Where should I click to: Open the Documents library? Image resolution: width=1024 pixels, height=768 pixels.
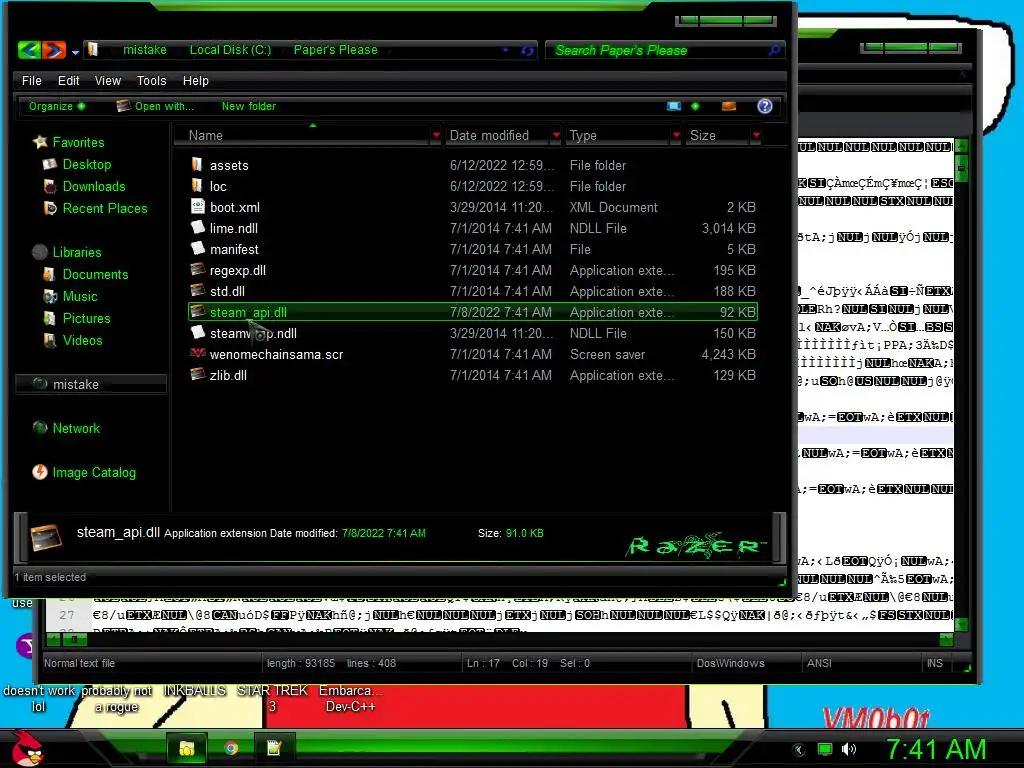pos(95,274)
